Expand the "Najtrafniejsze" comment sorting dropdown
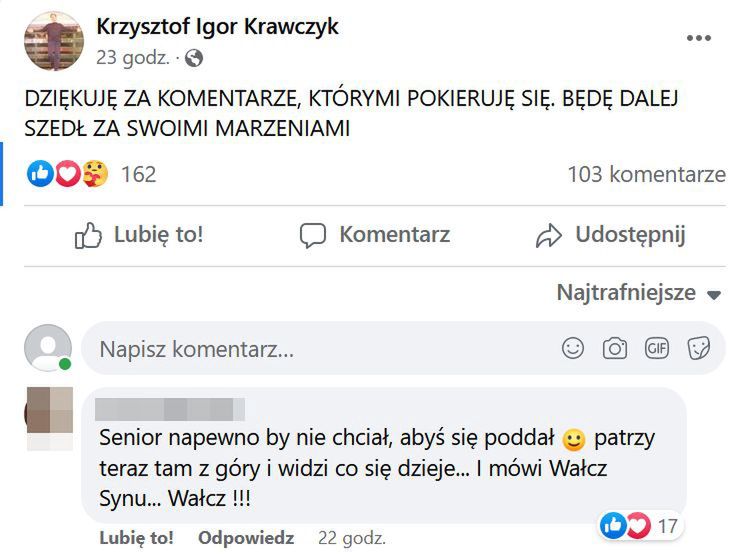This screenshot has width=743, height=555. [x=639, y=293]
